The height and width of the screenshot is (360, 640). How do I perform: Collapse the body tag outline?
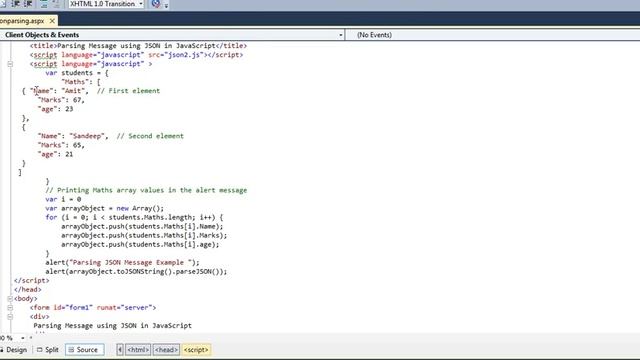[x=10, y=299]
